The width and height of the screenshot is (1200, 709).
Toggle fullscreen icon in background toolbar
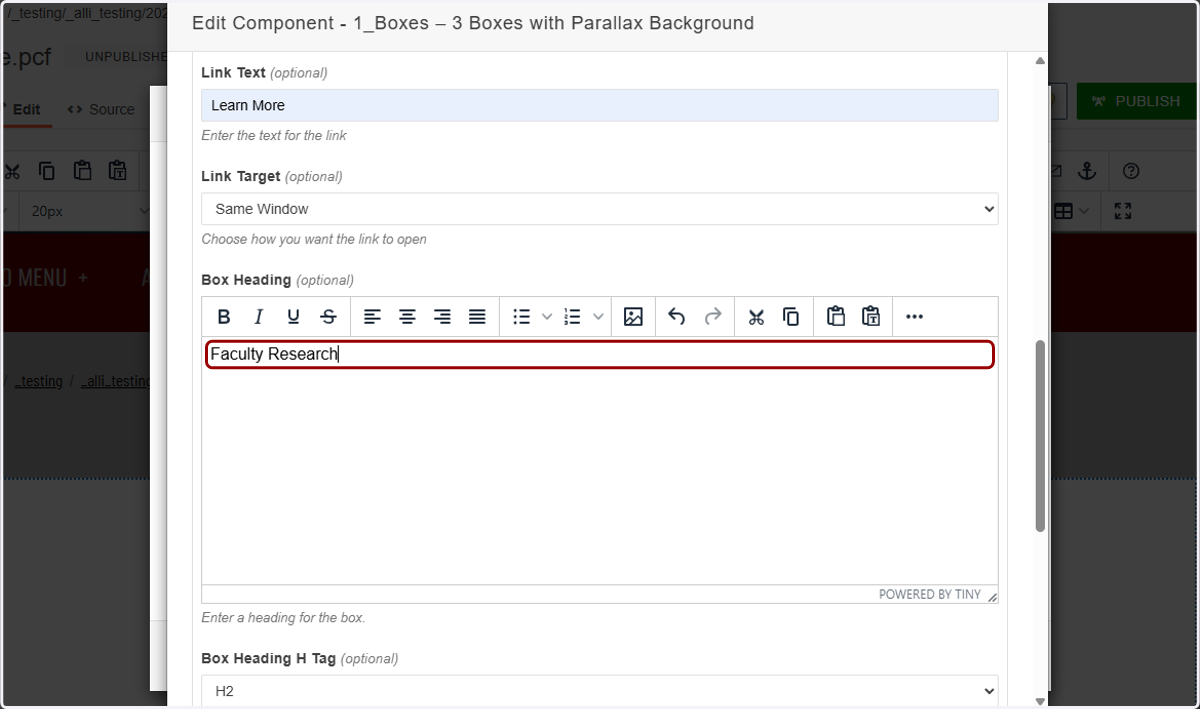point(1123,211)
